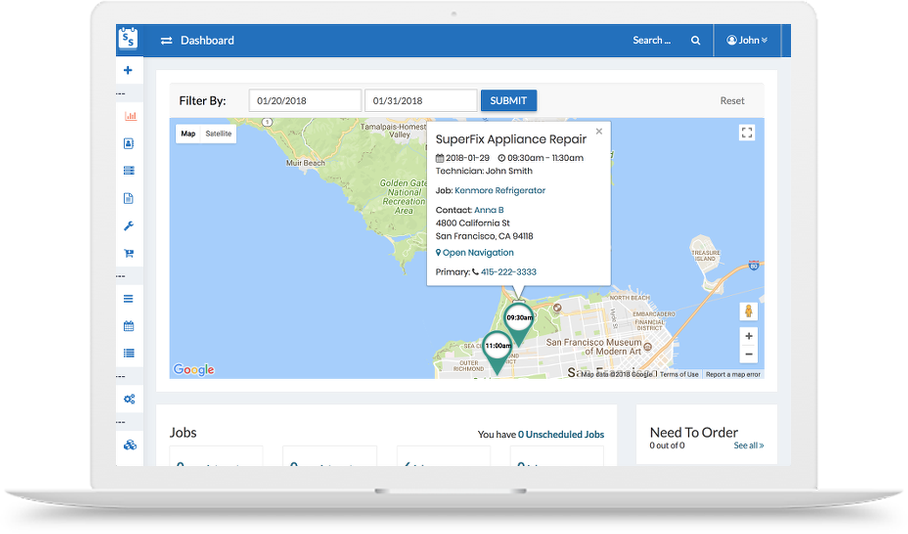Click the end date field 01/31/2018
Viewport: 908px width, 534px height.
tap(421, 100)
